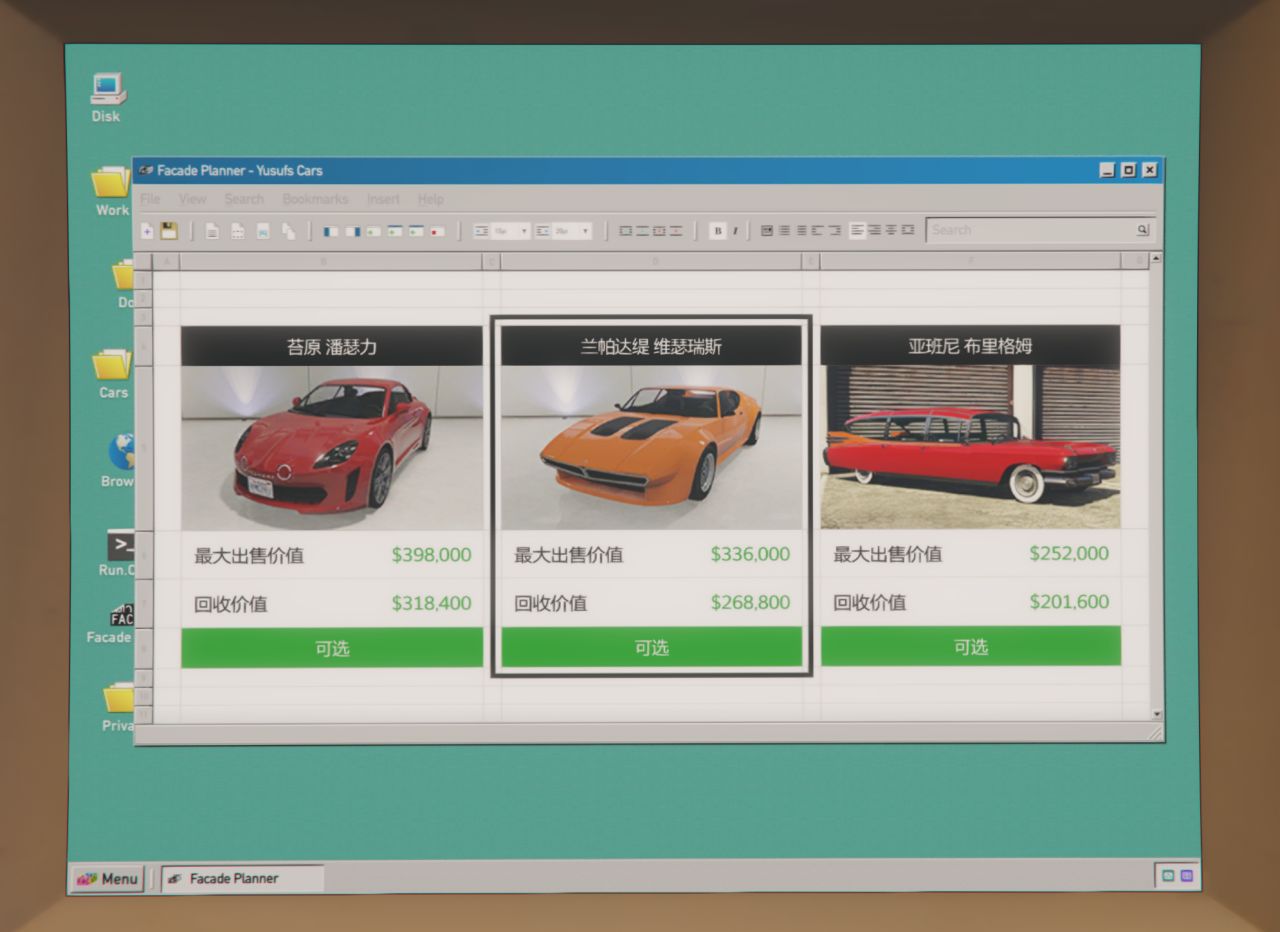Open the Work folder on desktop
This screenshot has width=1280, height=932.
point(112,192)
